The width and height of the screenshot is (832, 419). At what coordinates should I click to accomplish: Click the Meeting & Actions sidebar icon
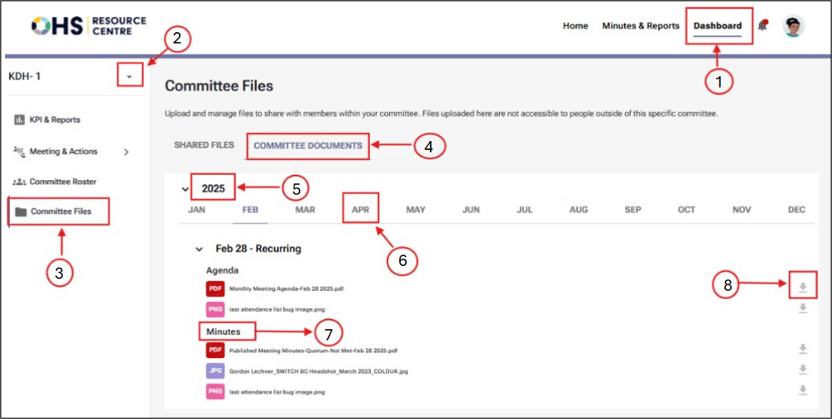[x=19, y=151]
